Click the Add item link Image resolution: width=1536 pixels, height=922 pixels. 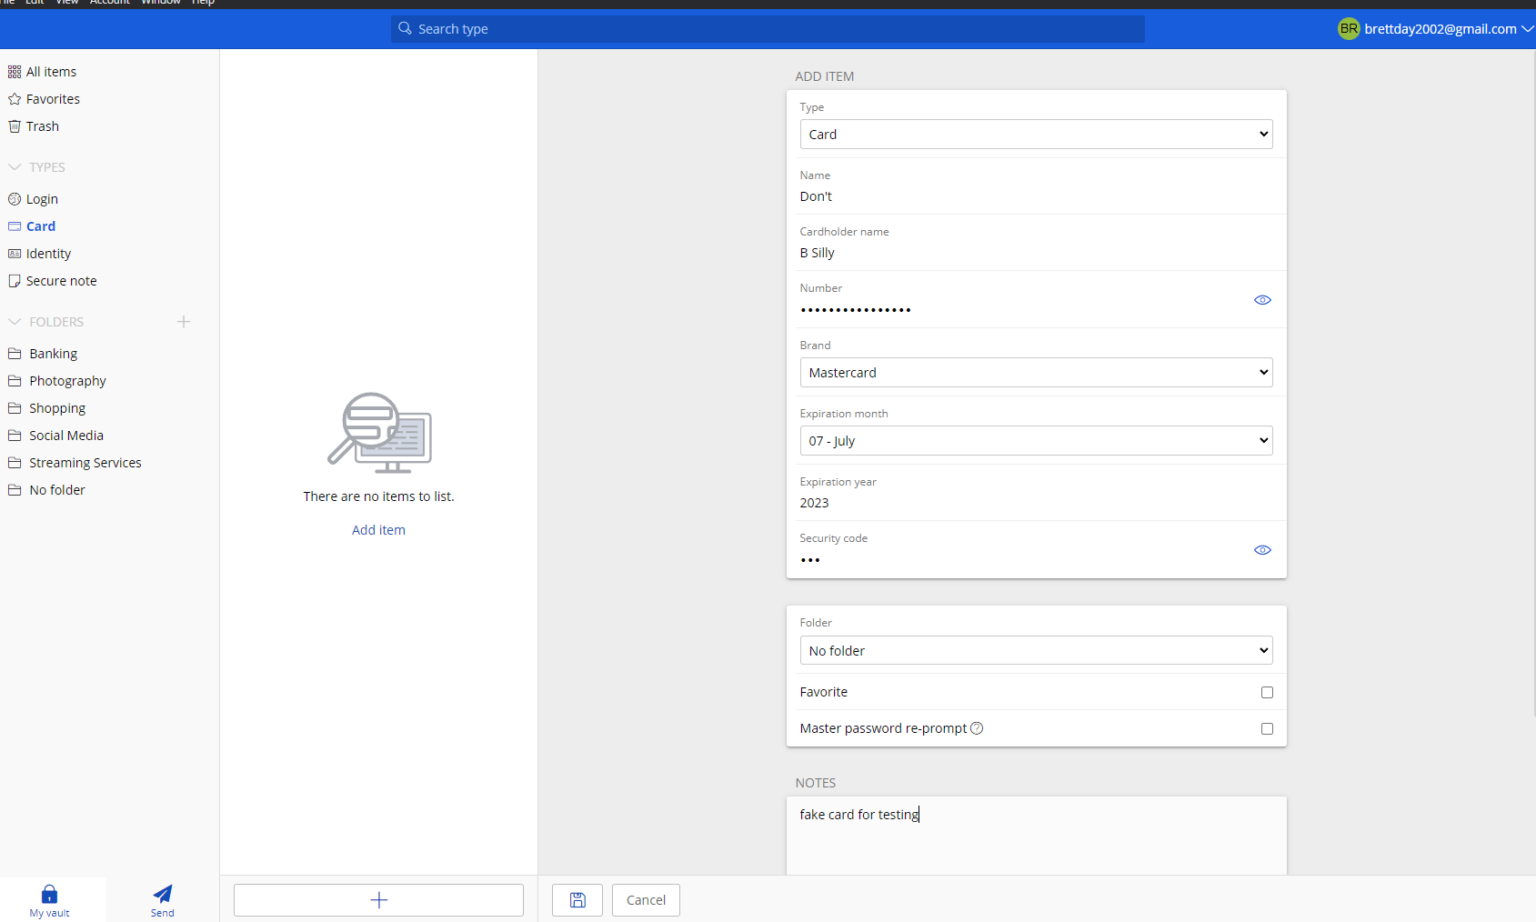click(378, 529)
